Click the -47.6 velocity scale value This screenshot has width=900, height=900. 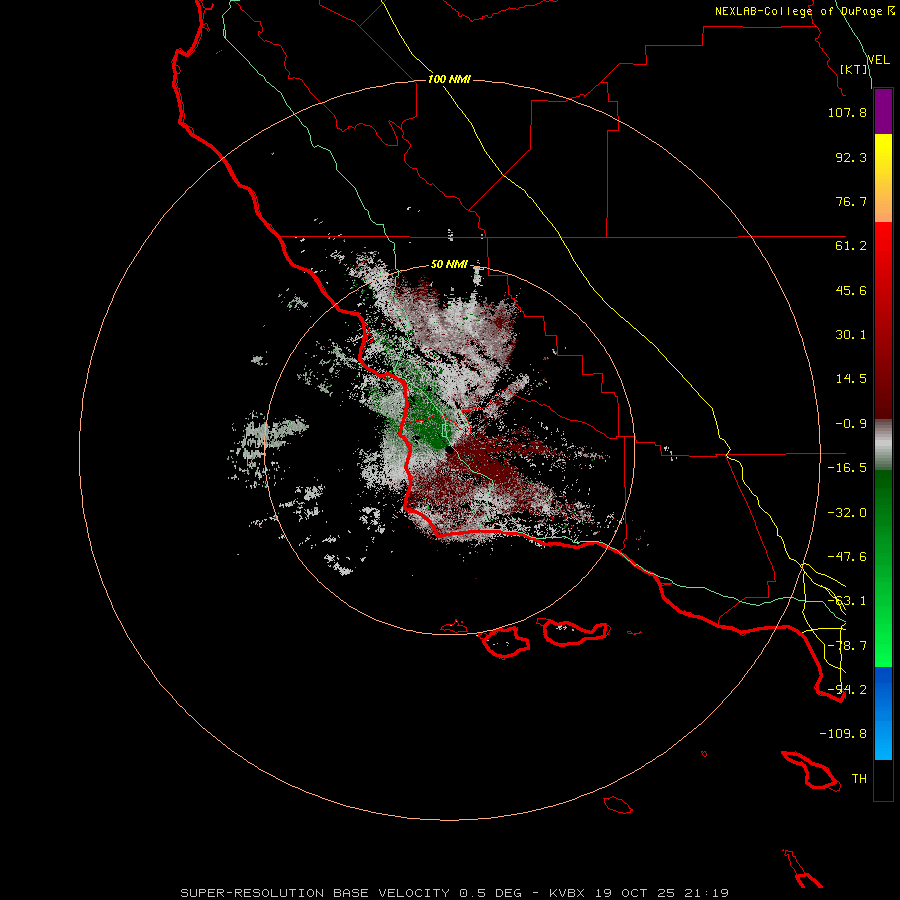point(847,557)
